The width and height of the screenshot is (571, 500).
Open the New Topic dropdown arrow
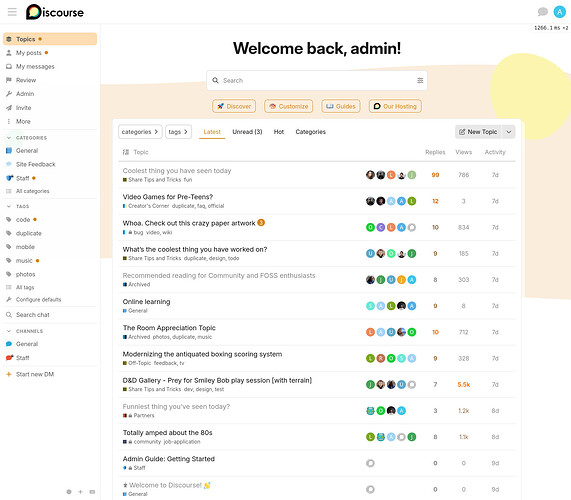pos(509,132)
